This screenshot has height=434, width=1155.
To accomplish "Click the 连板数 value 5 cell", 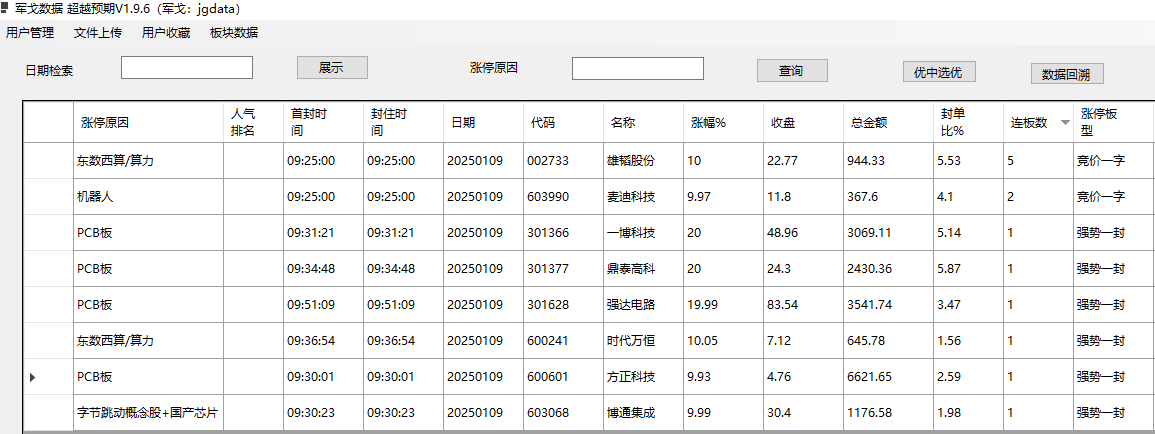I will point(1038,161).
